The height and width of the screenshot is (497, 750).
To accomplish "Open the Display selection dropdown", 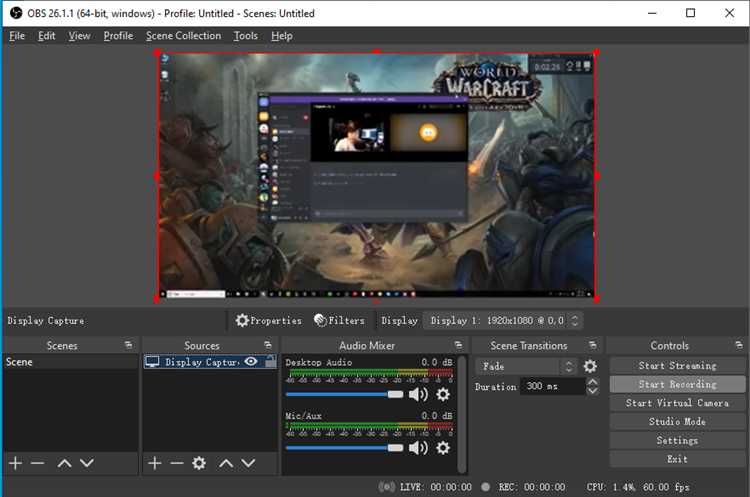I will [504, 320].
